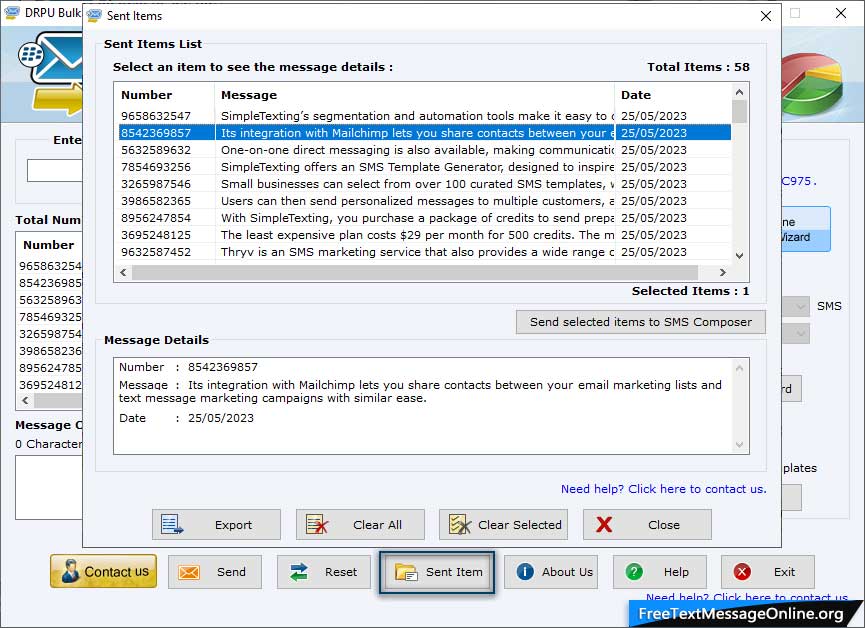Click the Clear Selected icon
Screen dimensions: 865x628
[x=460, y=524]
